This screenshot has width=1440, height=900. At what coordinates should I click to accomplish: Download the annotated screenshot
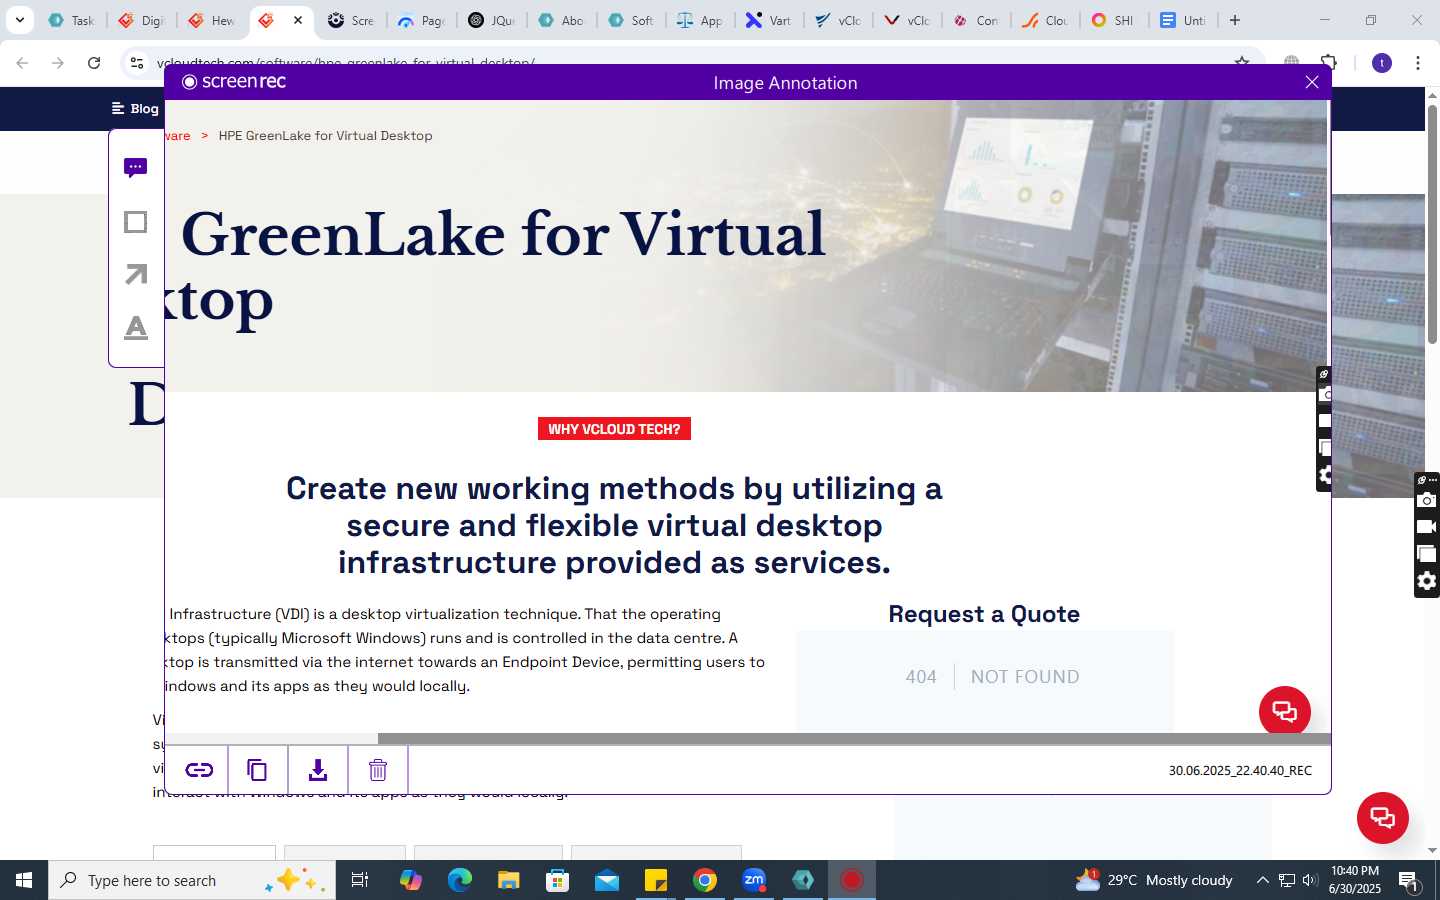(318, 770)
